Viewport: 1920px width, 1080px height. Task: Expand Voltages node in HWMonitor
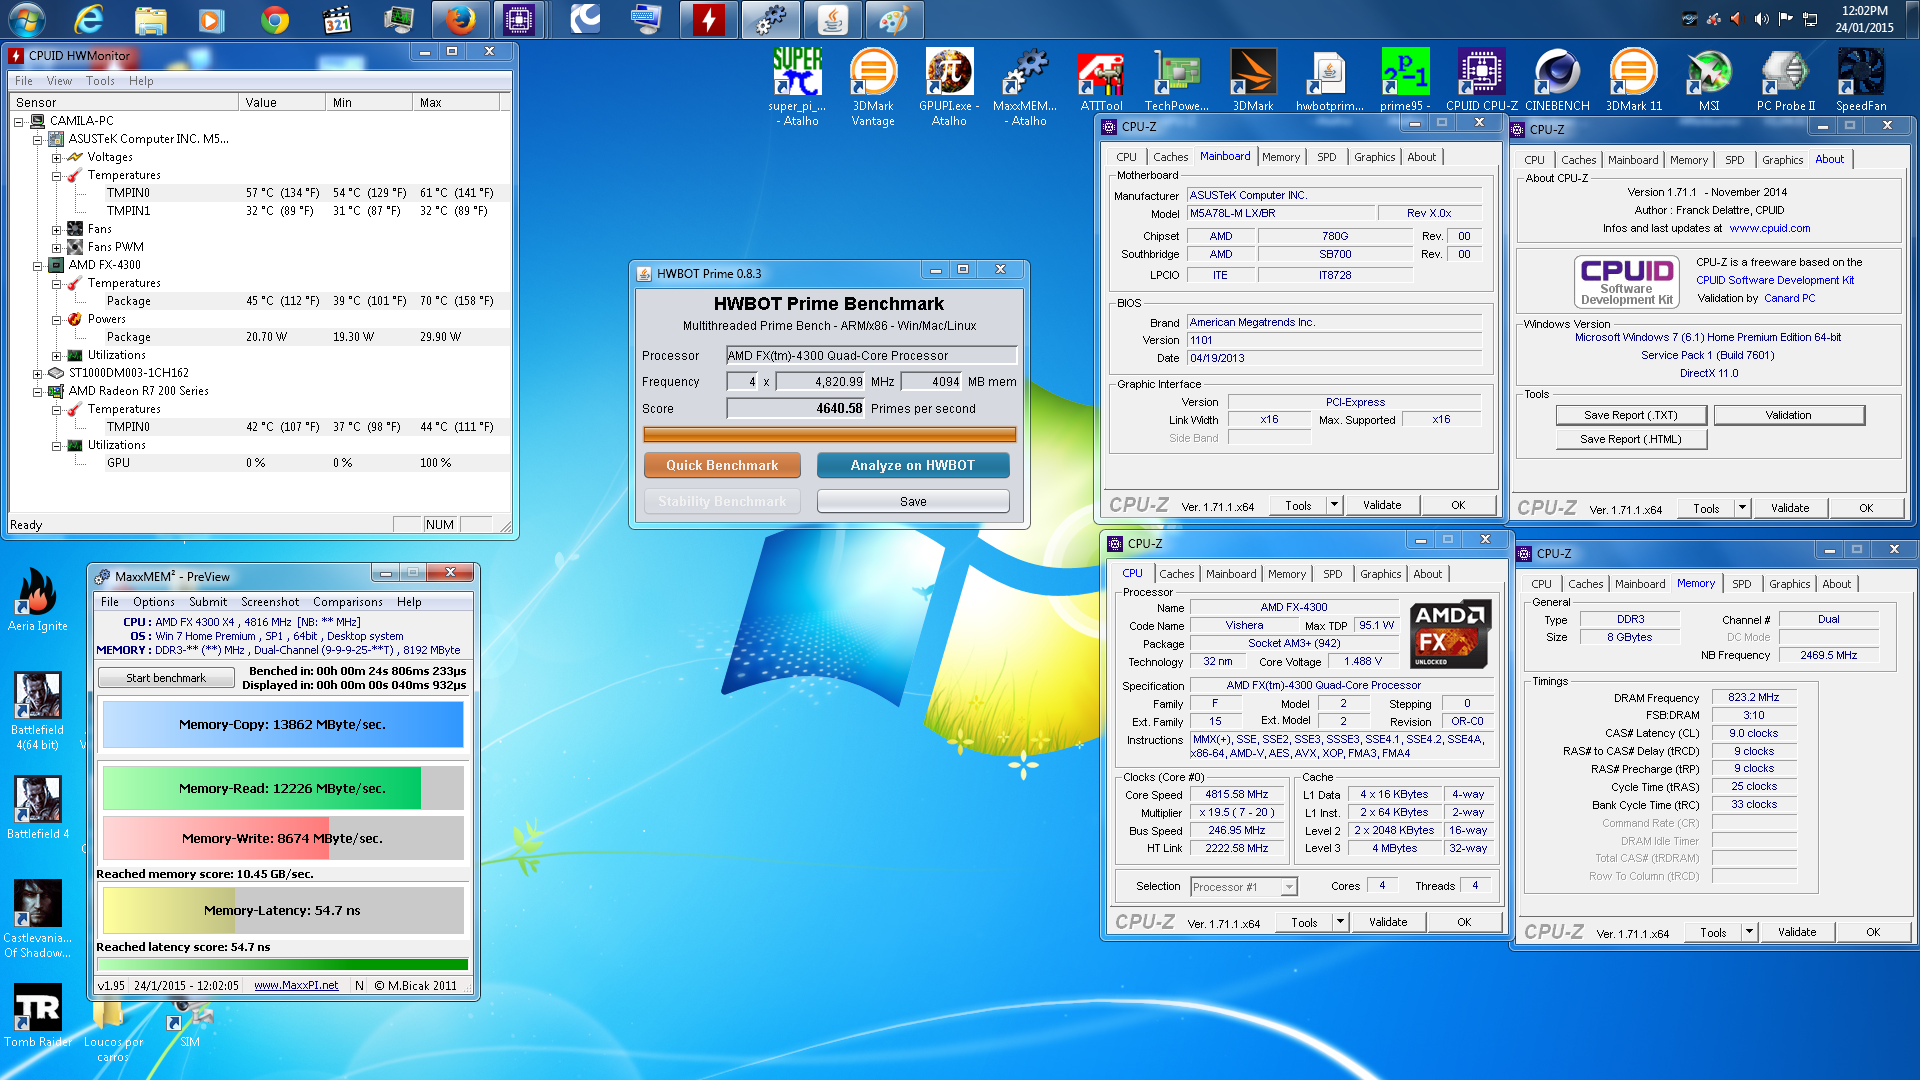[57, 157]
